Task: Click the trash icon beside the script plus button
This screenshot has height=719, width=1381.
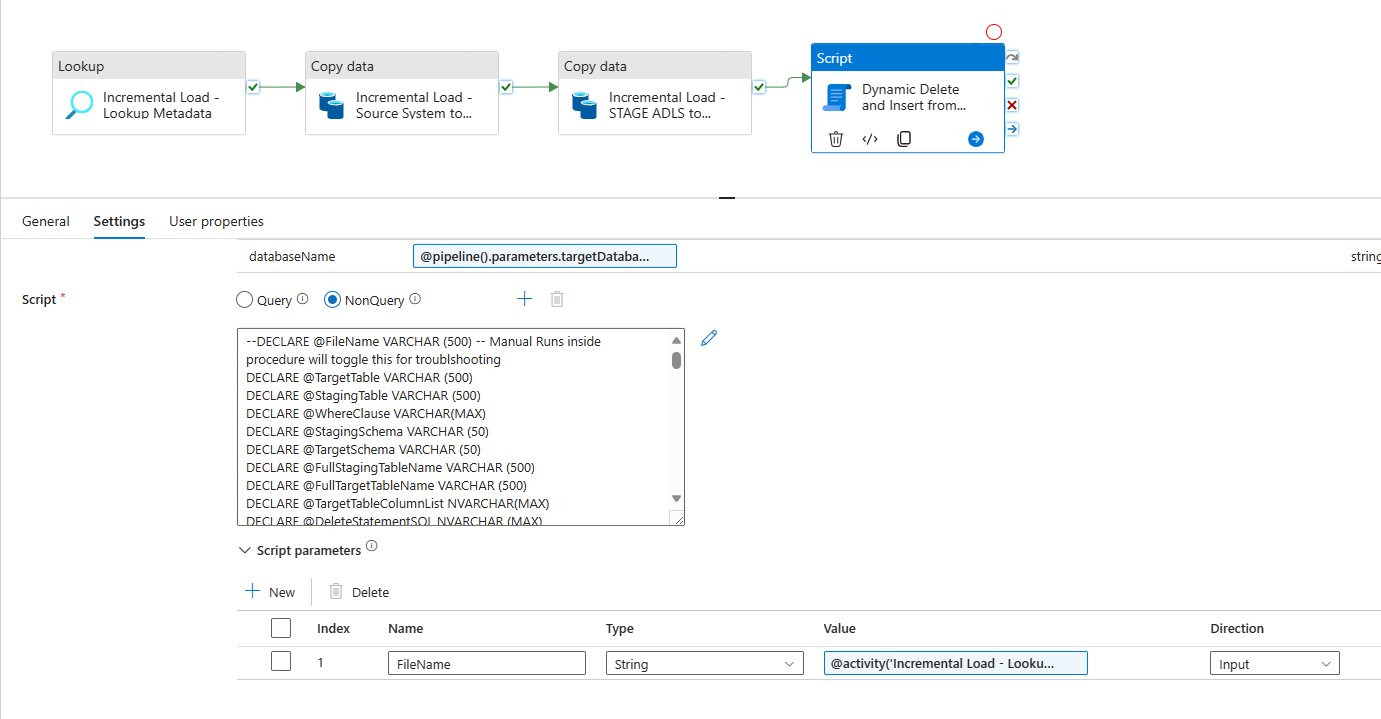Action: (x=557, y=298)
